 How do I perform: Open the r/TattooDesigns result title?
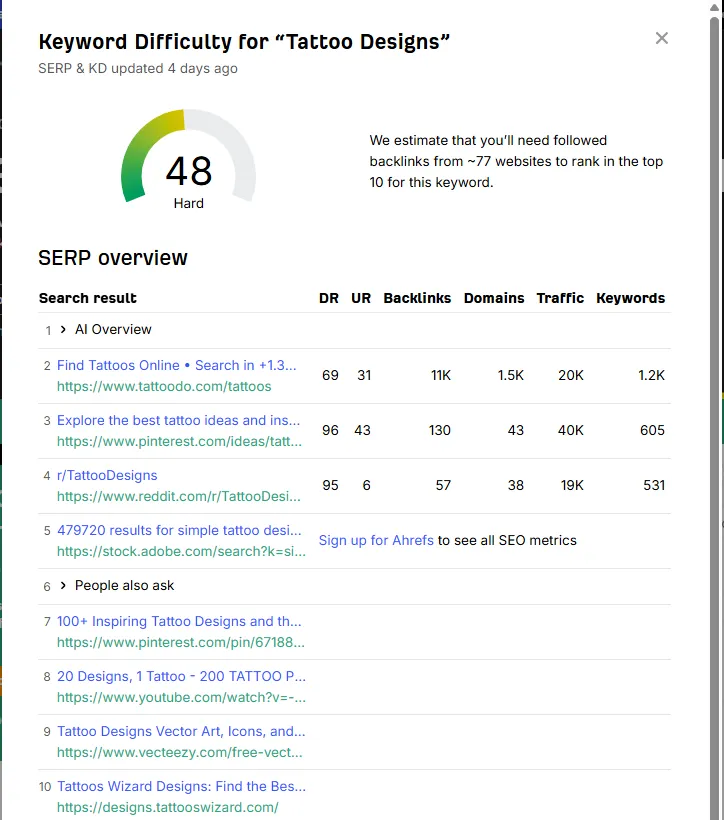(107, 475)
